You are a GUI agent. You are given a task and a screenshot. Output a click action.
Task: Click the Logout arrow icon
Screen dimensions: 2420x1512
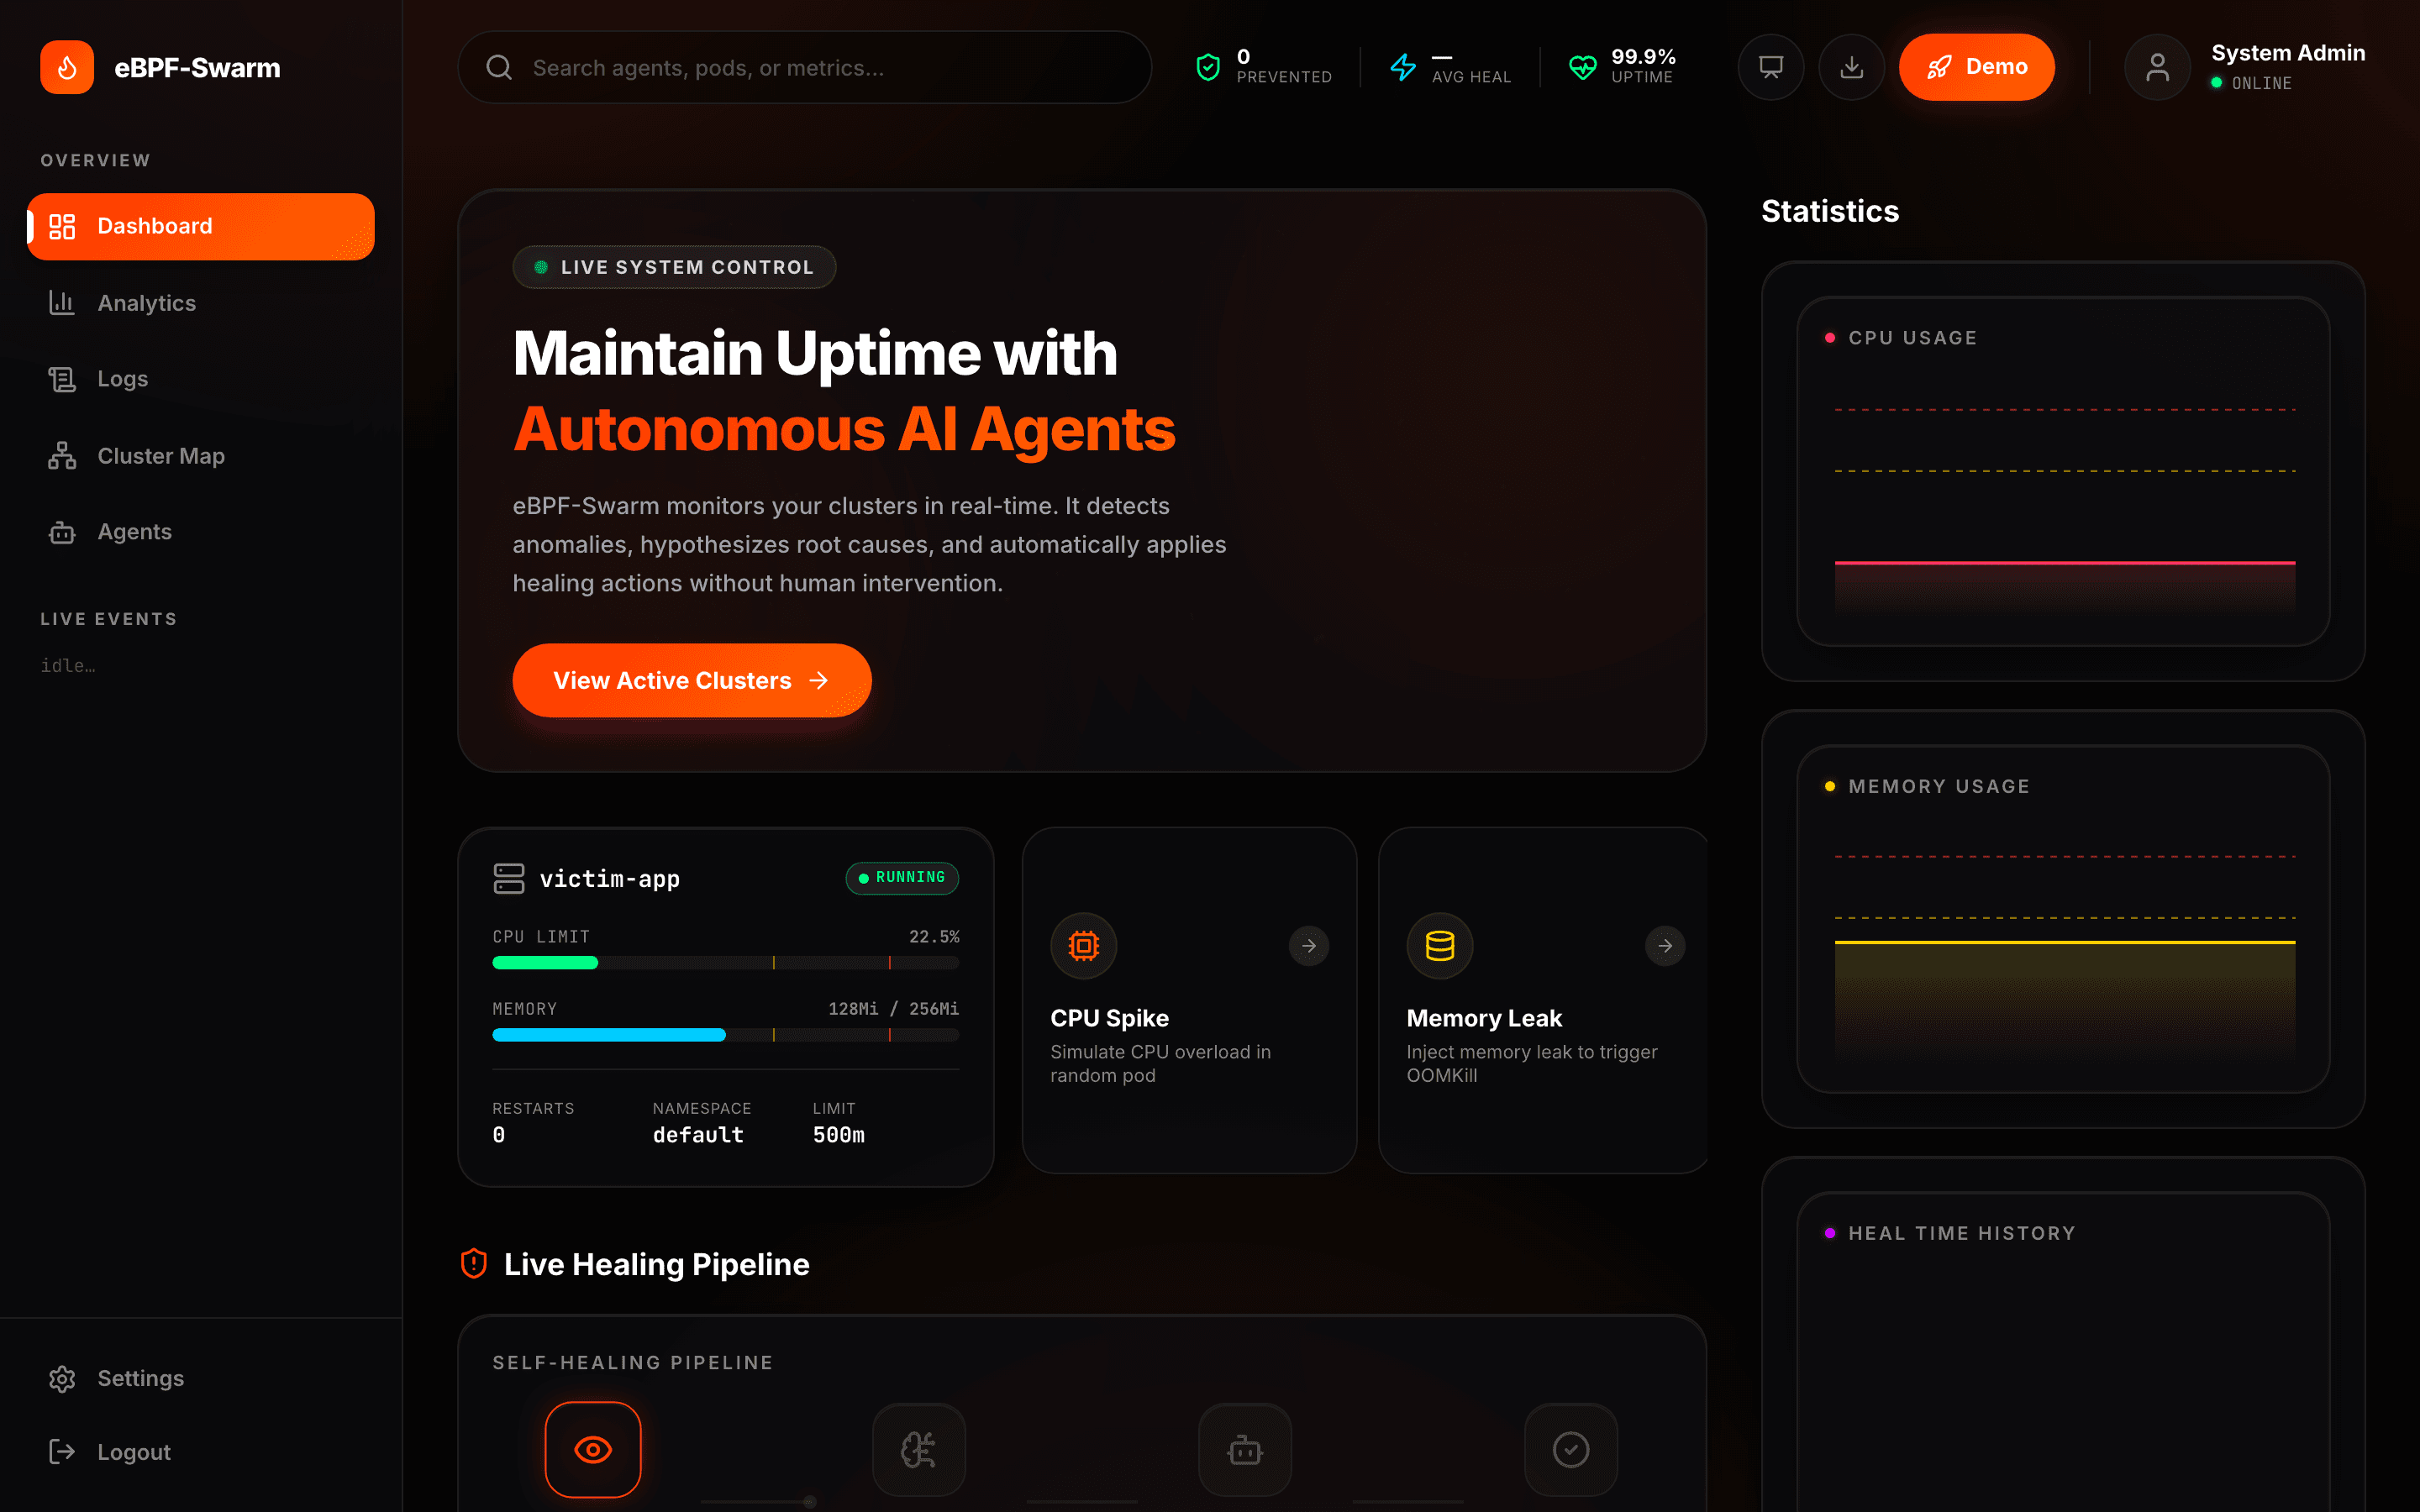point(62,1452)
